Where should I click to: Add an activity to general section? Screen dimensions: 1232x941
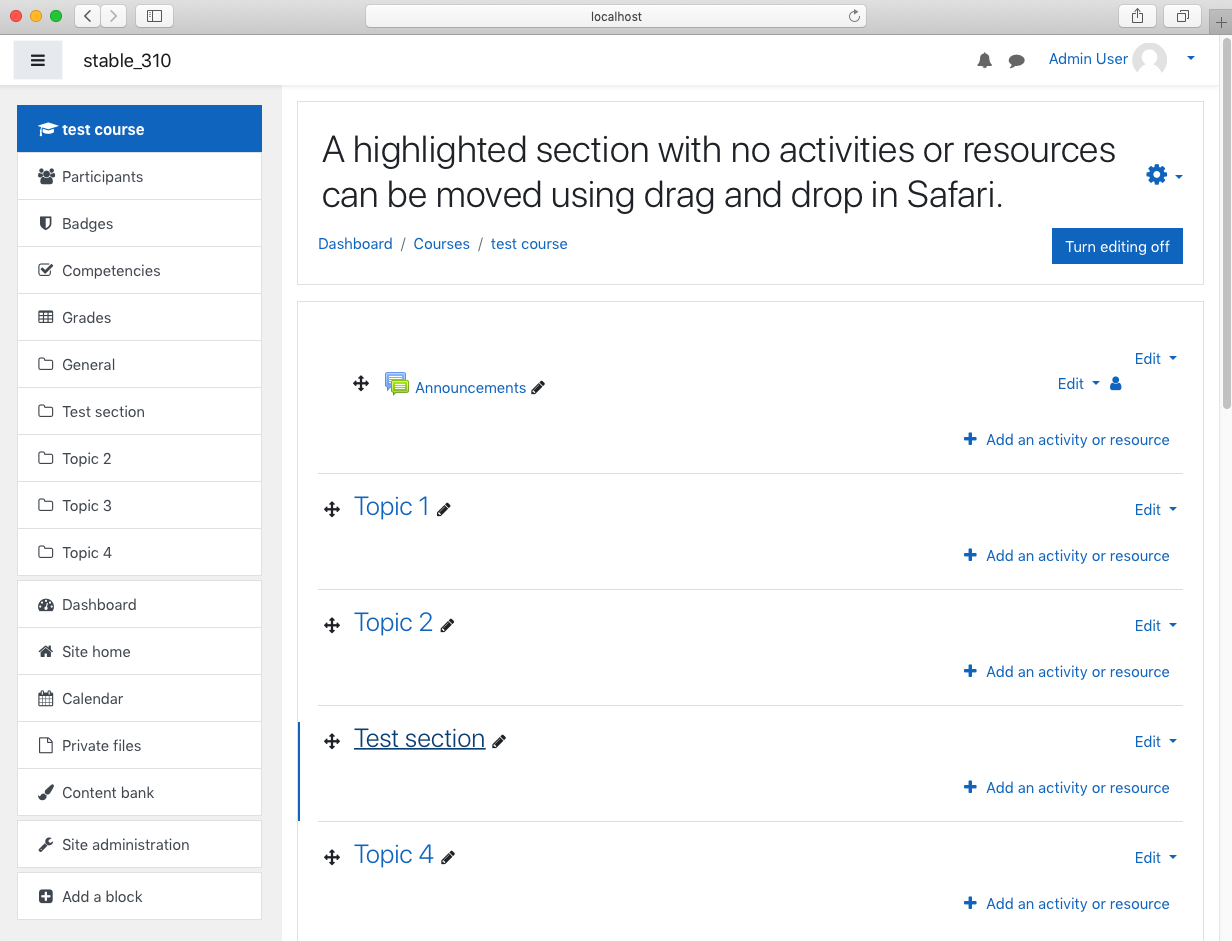[1066, 440]
